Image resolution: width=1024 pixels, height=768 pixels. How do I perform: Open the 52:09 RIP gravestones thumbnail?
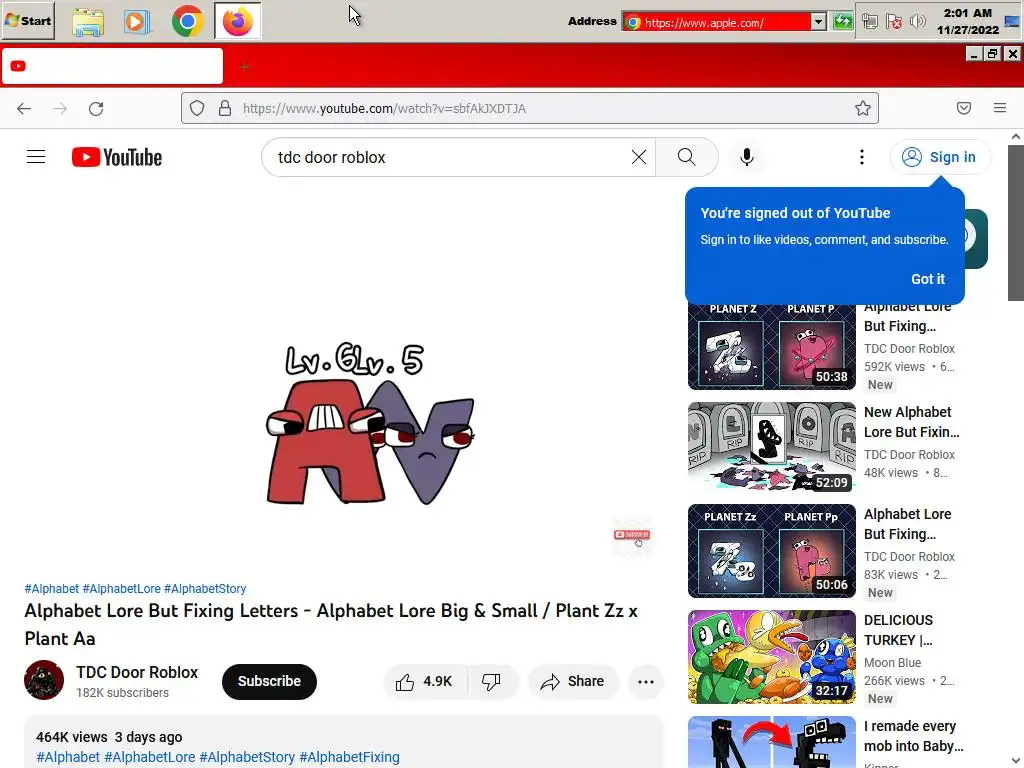point(771,447)
